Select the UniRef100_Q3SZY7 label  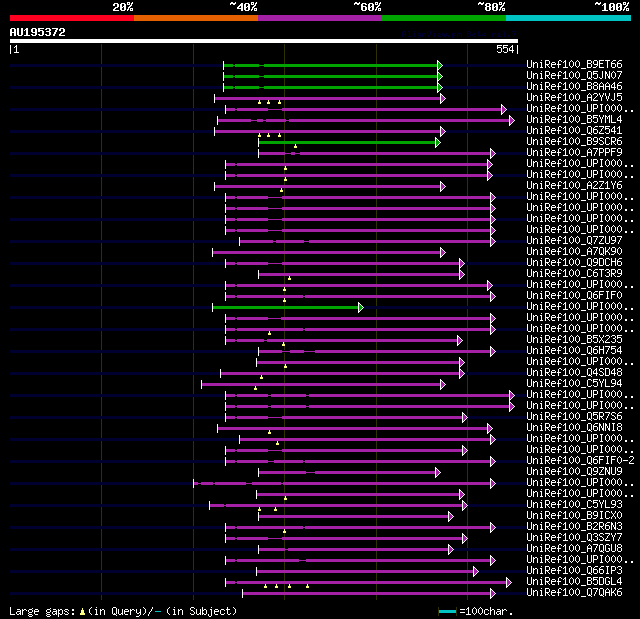point(574,537)
